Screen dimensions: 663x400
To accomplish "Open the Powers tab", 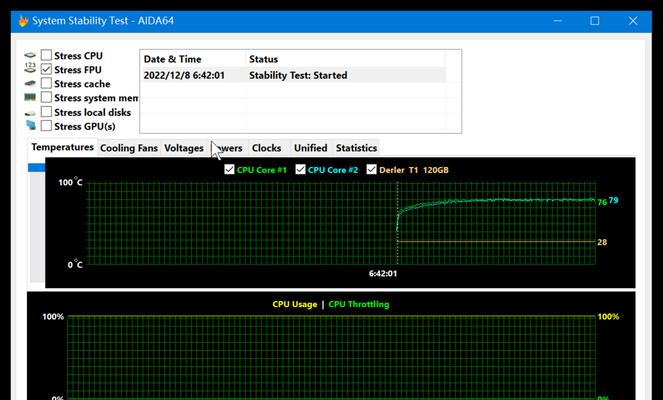I will pos(228,148).
